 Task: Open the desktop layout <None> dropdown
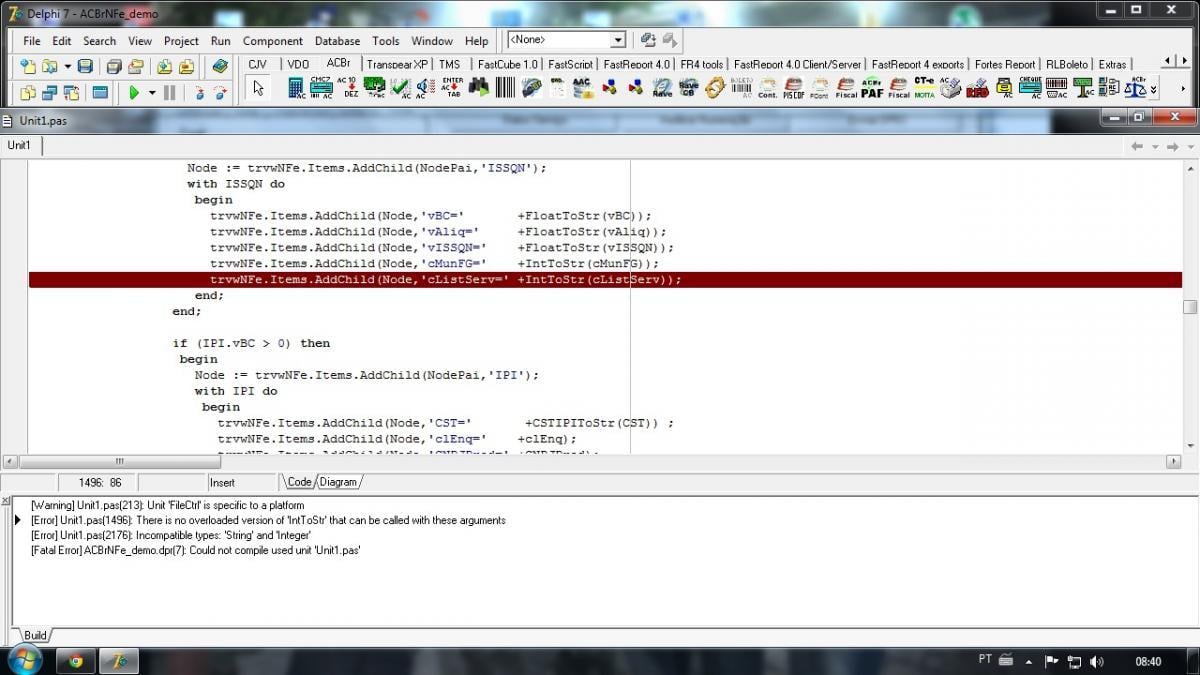pos(566,40)
